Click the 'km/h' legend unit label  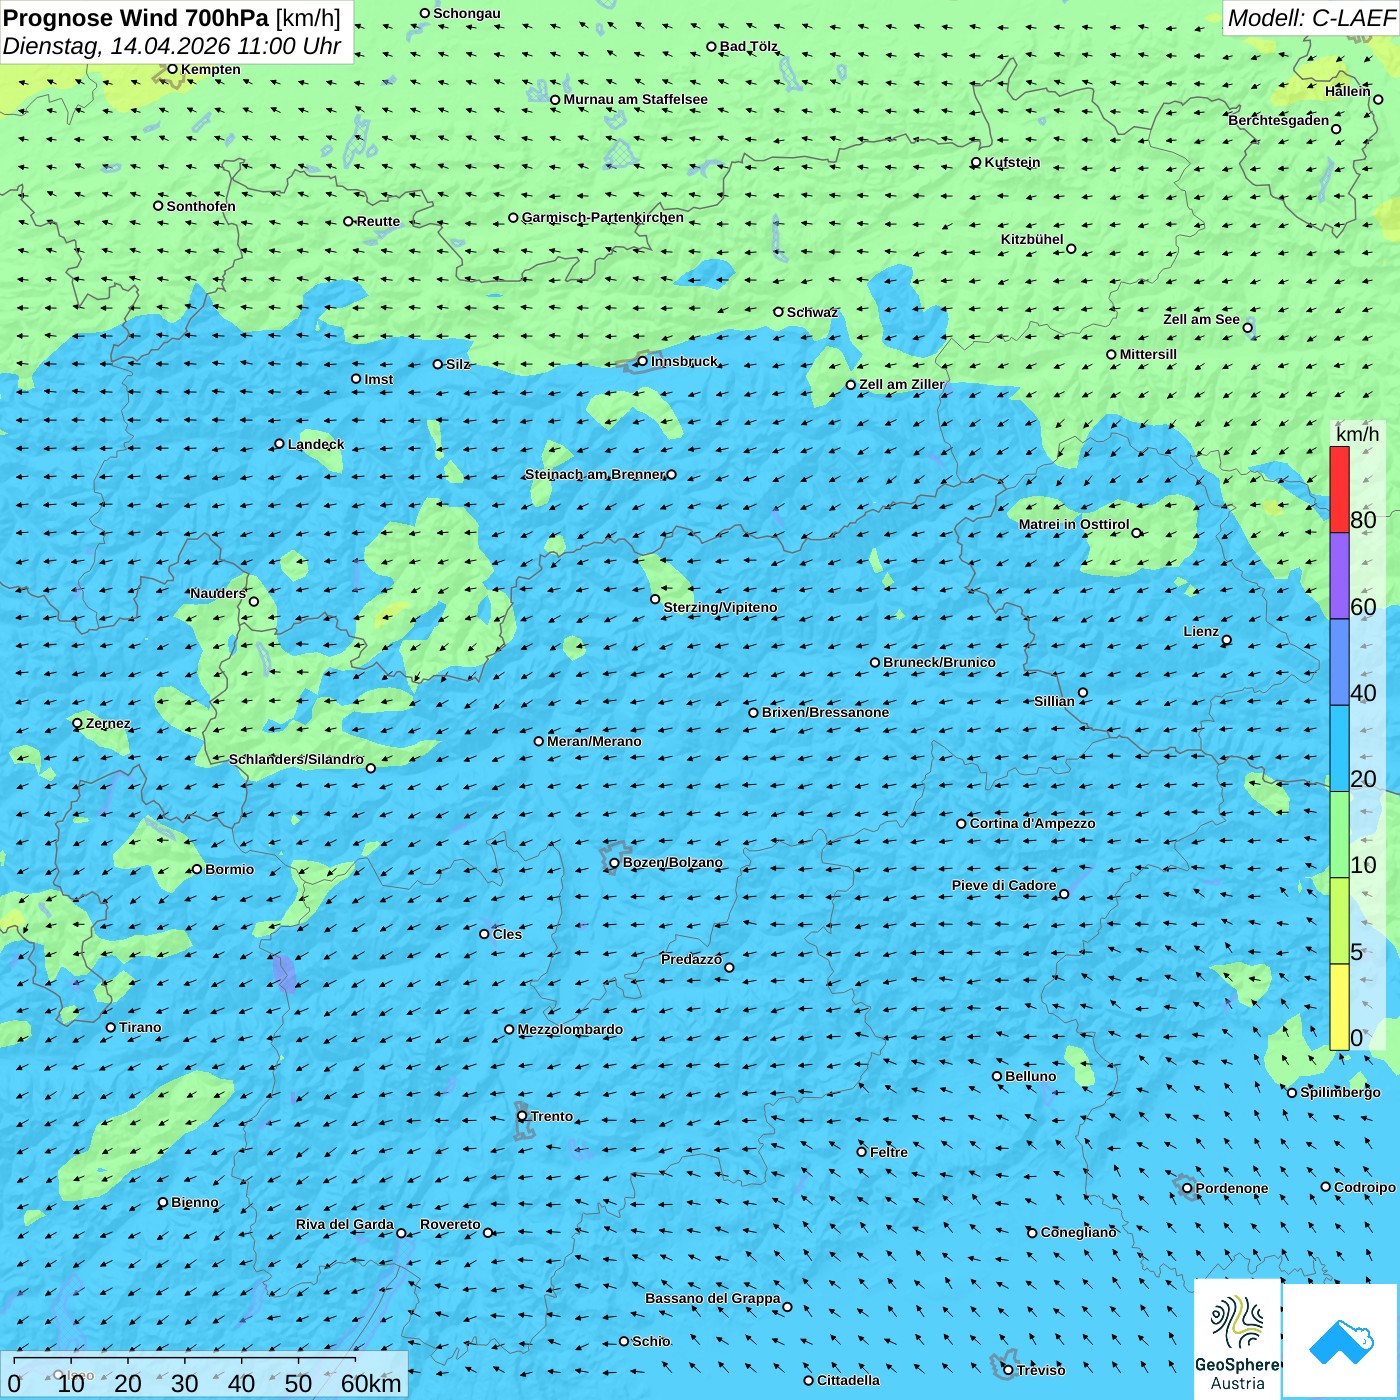coord(1357,434)
